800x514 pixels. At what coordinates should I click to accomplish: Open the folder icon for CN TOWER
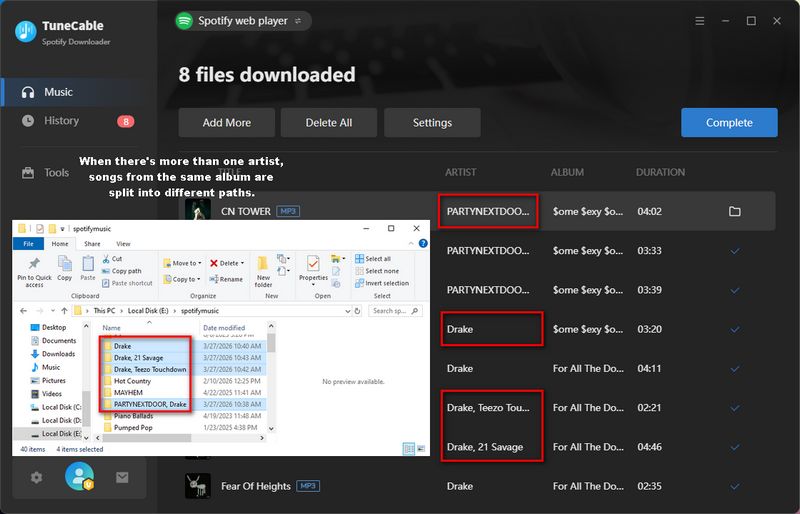[x=734, y=212]
